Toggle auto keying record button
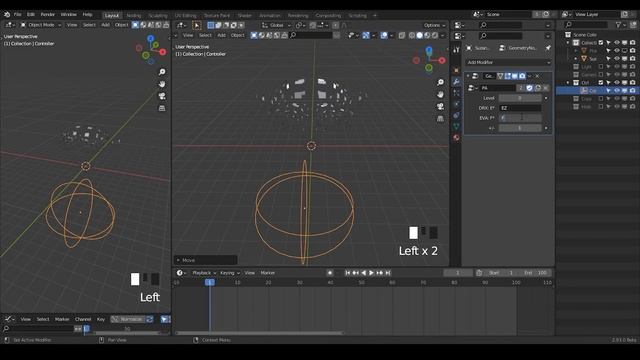Viewport: 640px width, 360px height. click(x=330, y=273)
